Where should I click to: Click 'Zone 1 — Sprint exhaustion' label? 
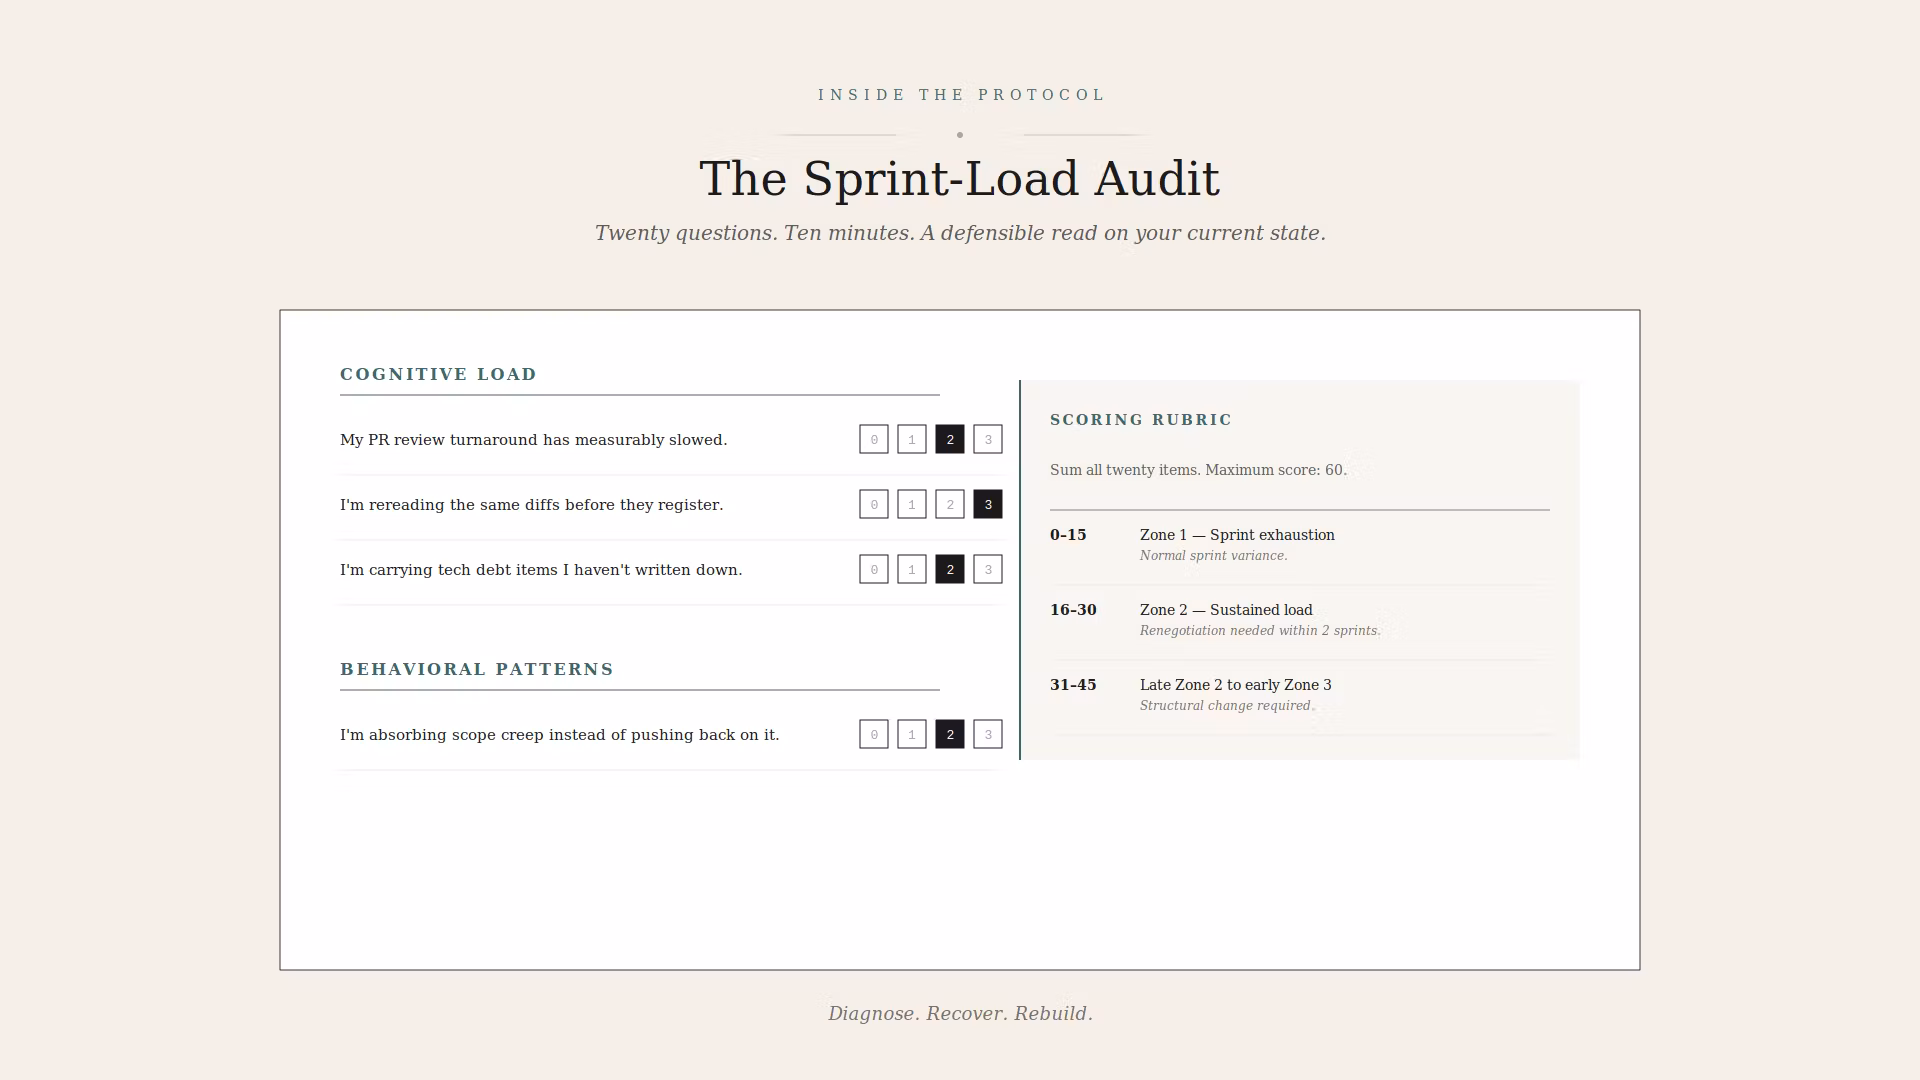pos(1237,535)
